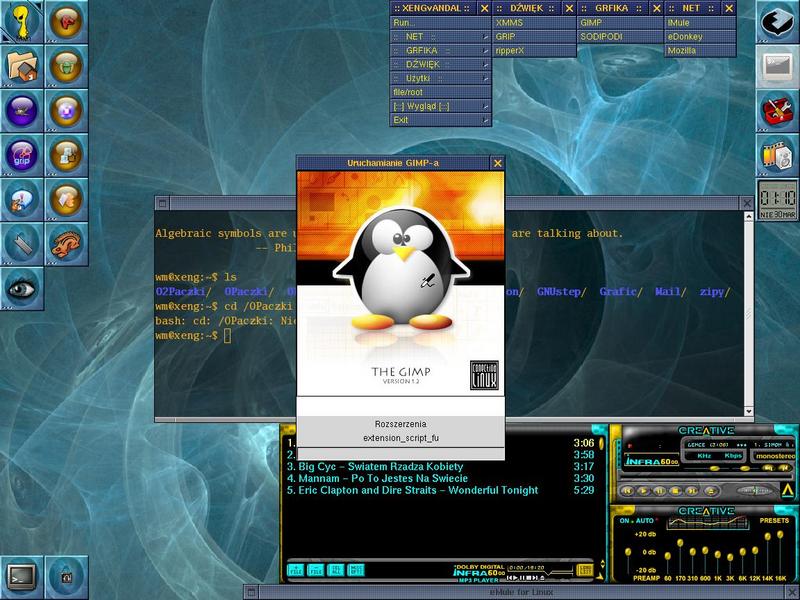Click the playlist remove file button
Image resolution: width=800 pixels, height=600 pixels.
315,570
